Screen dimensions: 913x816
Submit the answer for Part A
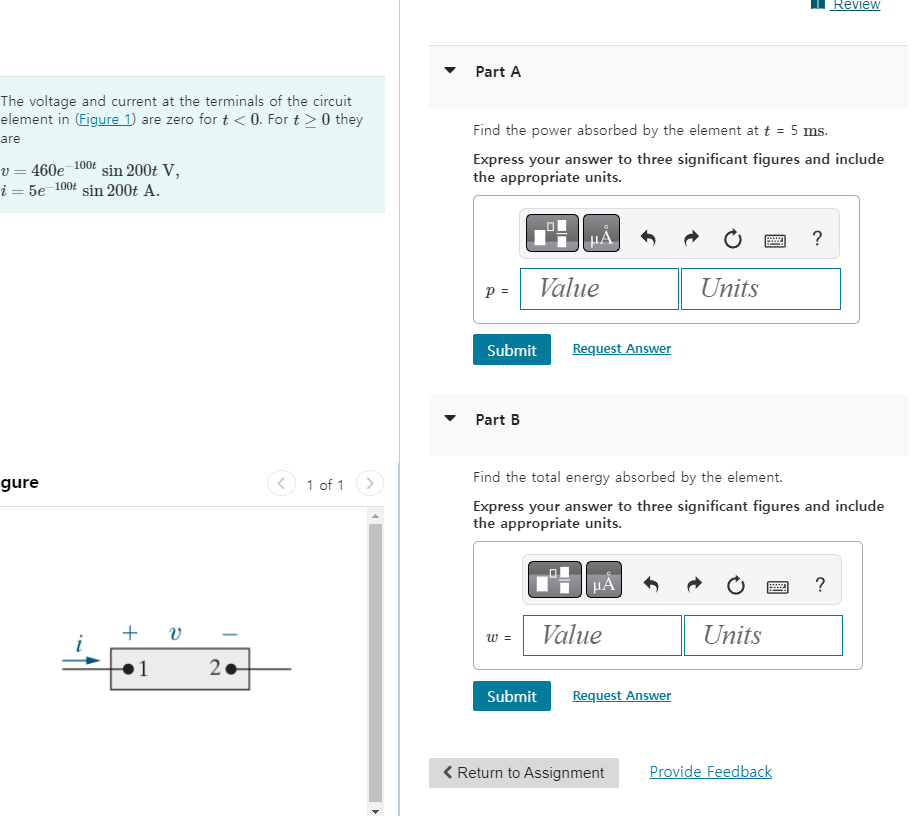click(x=511, y=349)
